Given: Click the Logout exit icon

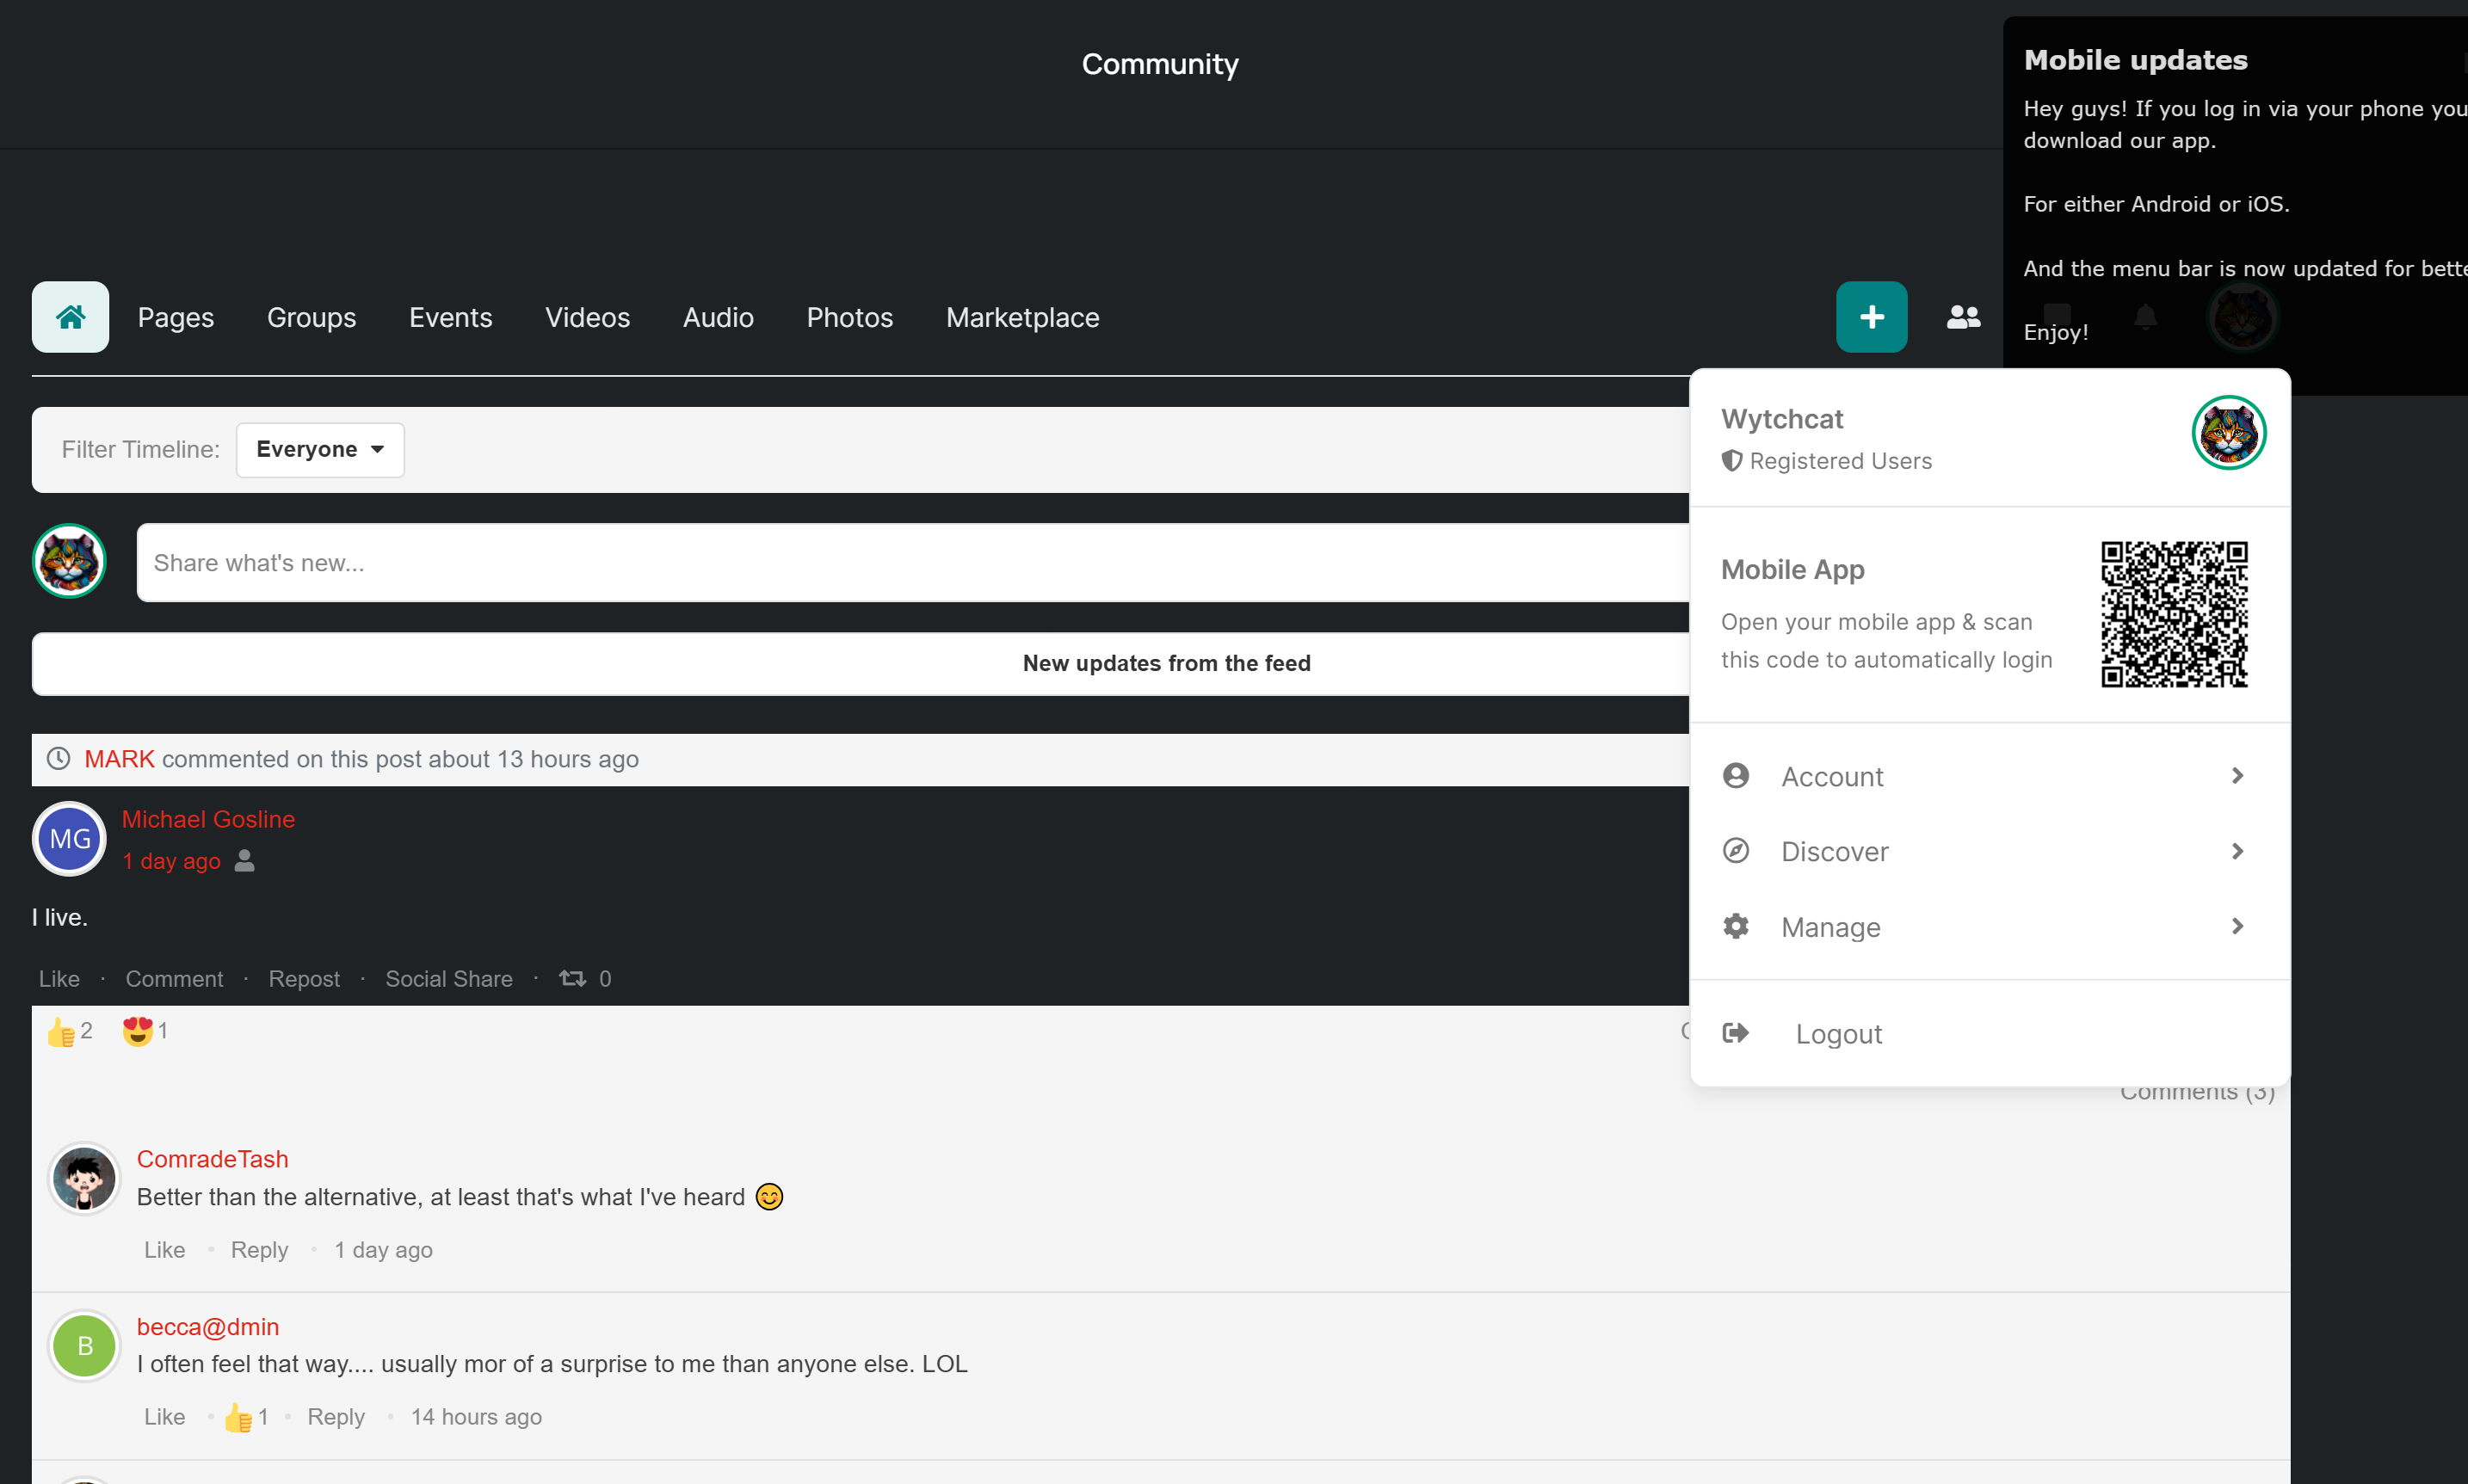Looking at the screenshot, I should tap(1736, 1033).
